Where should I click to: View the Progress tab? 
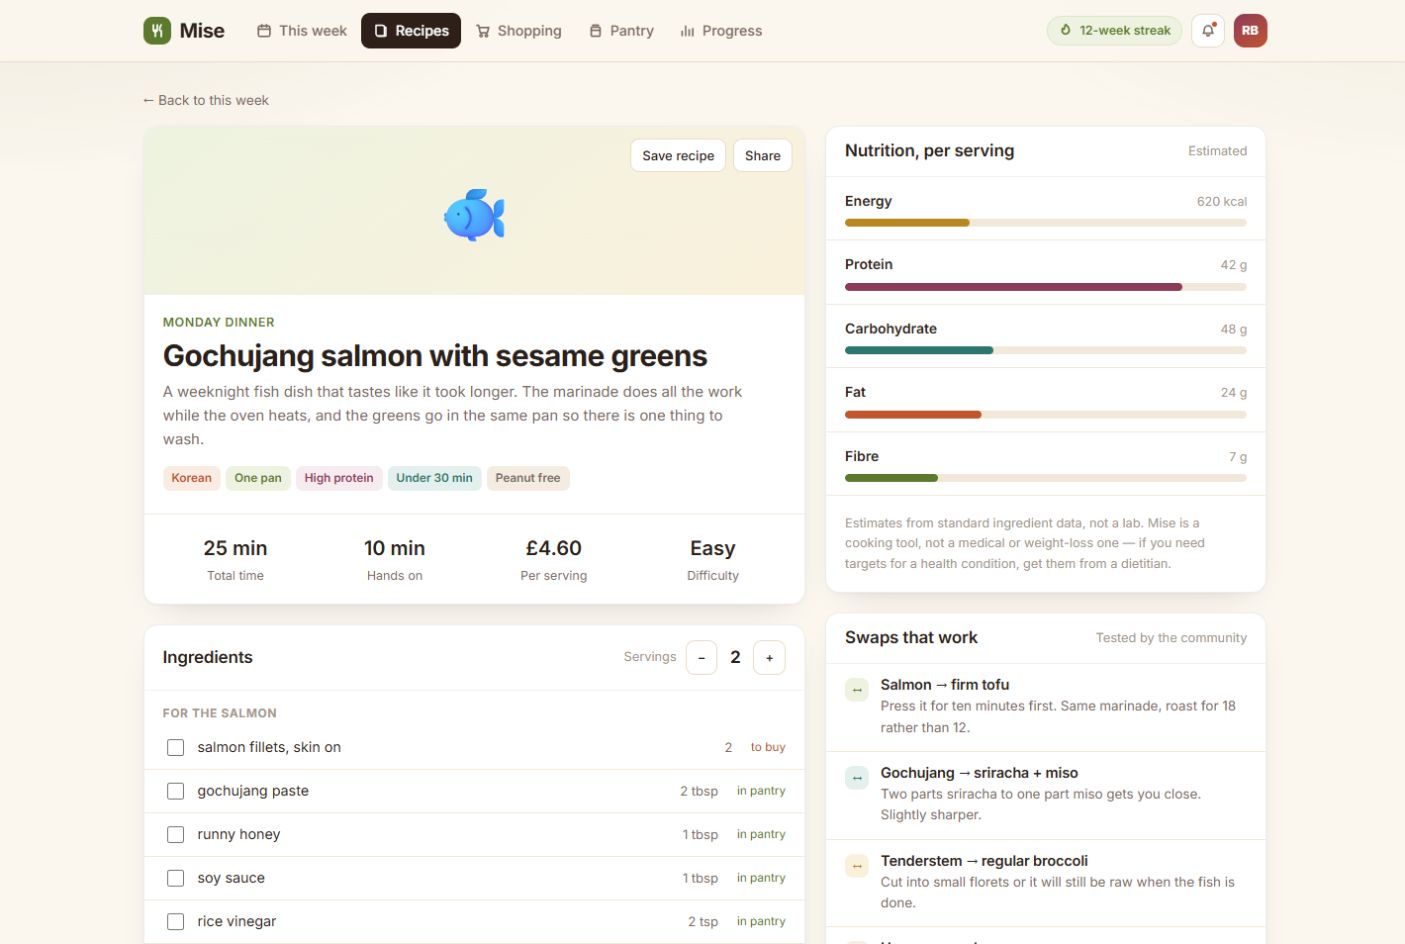[x=721, y=31]
